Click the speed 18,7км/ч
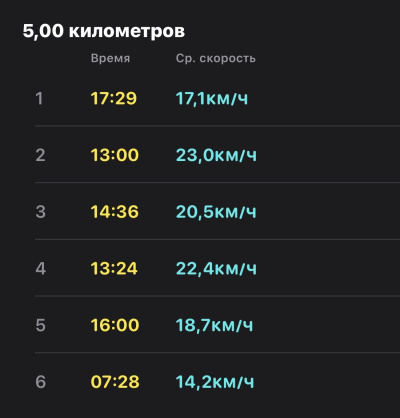Viewport: 400px width, 418px height. 214,325
